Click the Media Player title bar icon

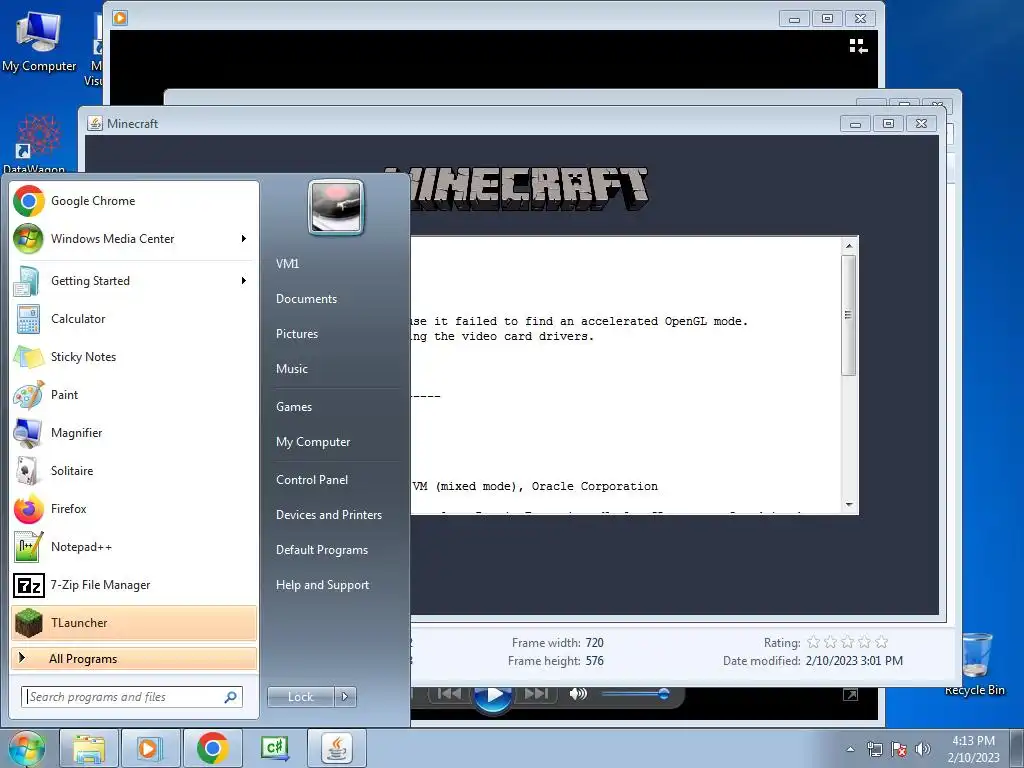(120, 18)
